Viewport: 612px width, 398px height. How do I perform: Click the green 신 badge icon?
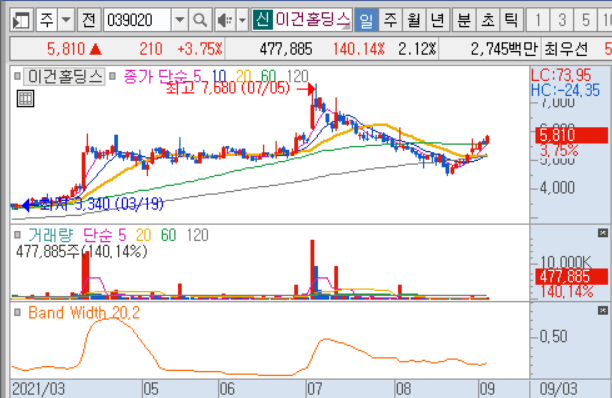coord(262,20)
